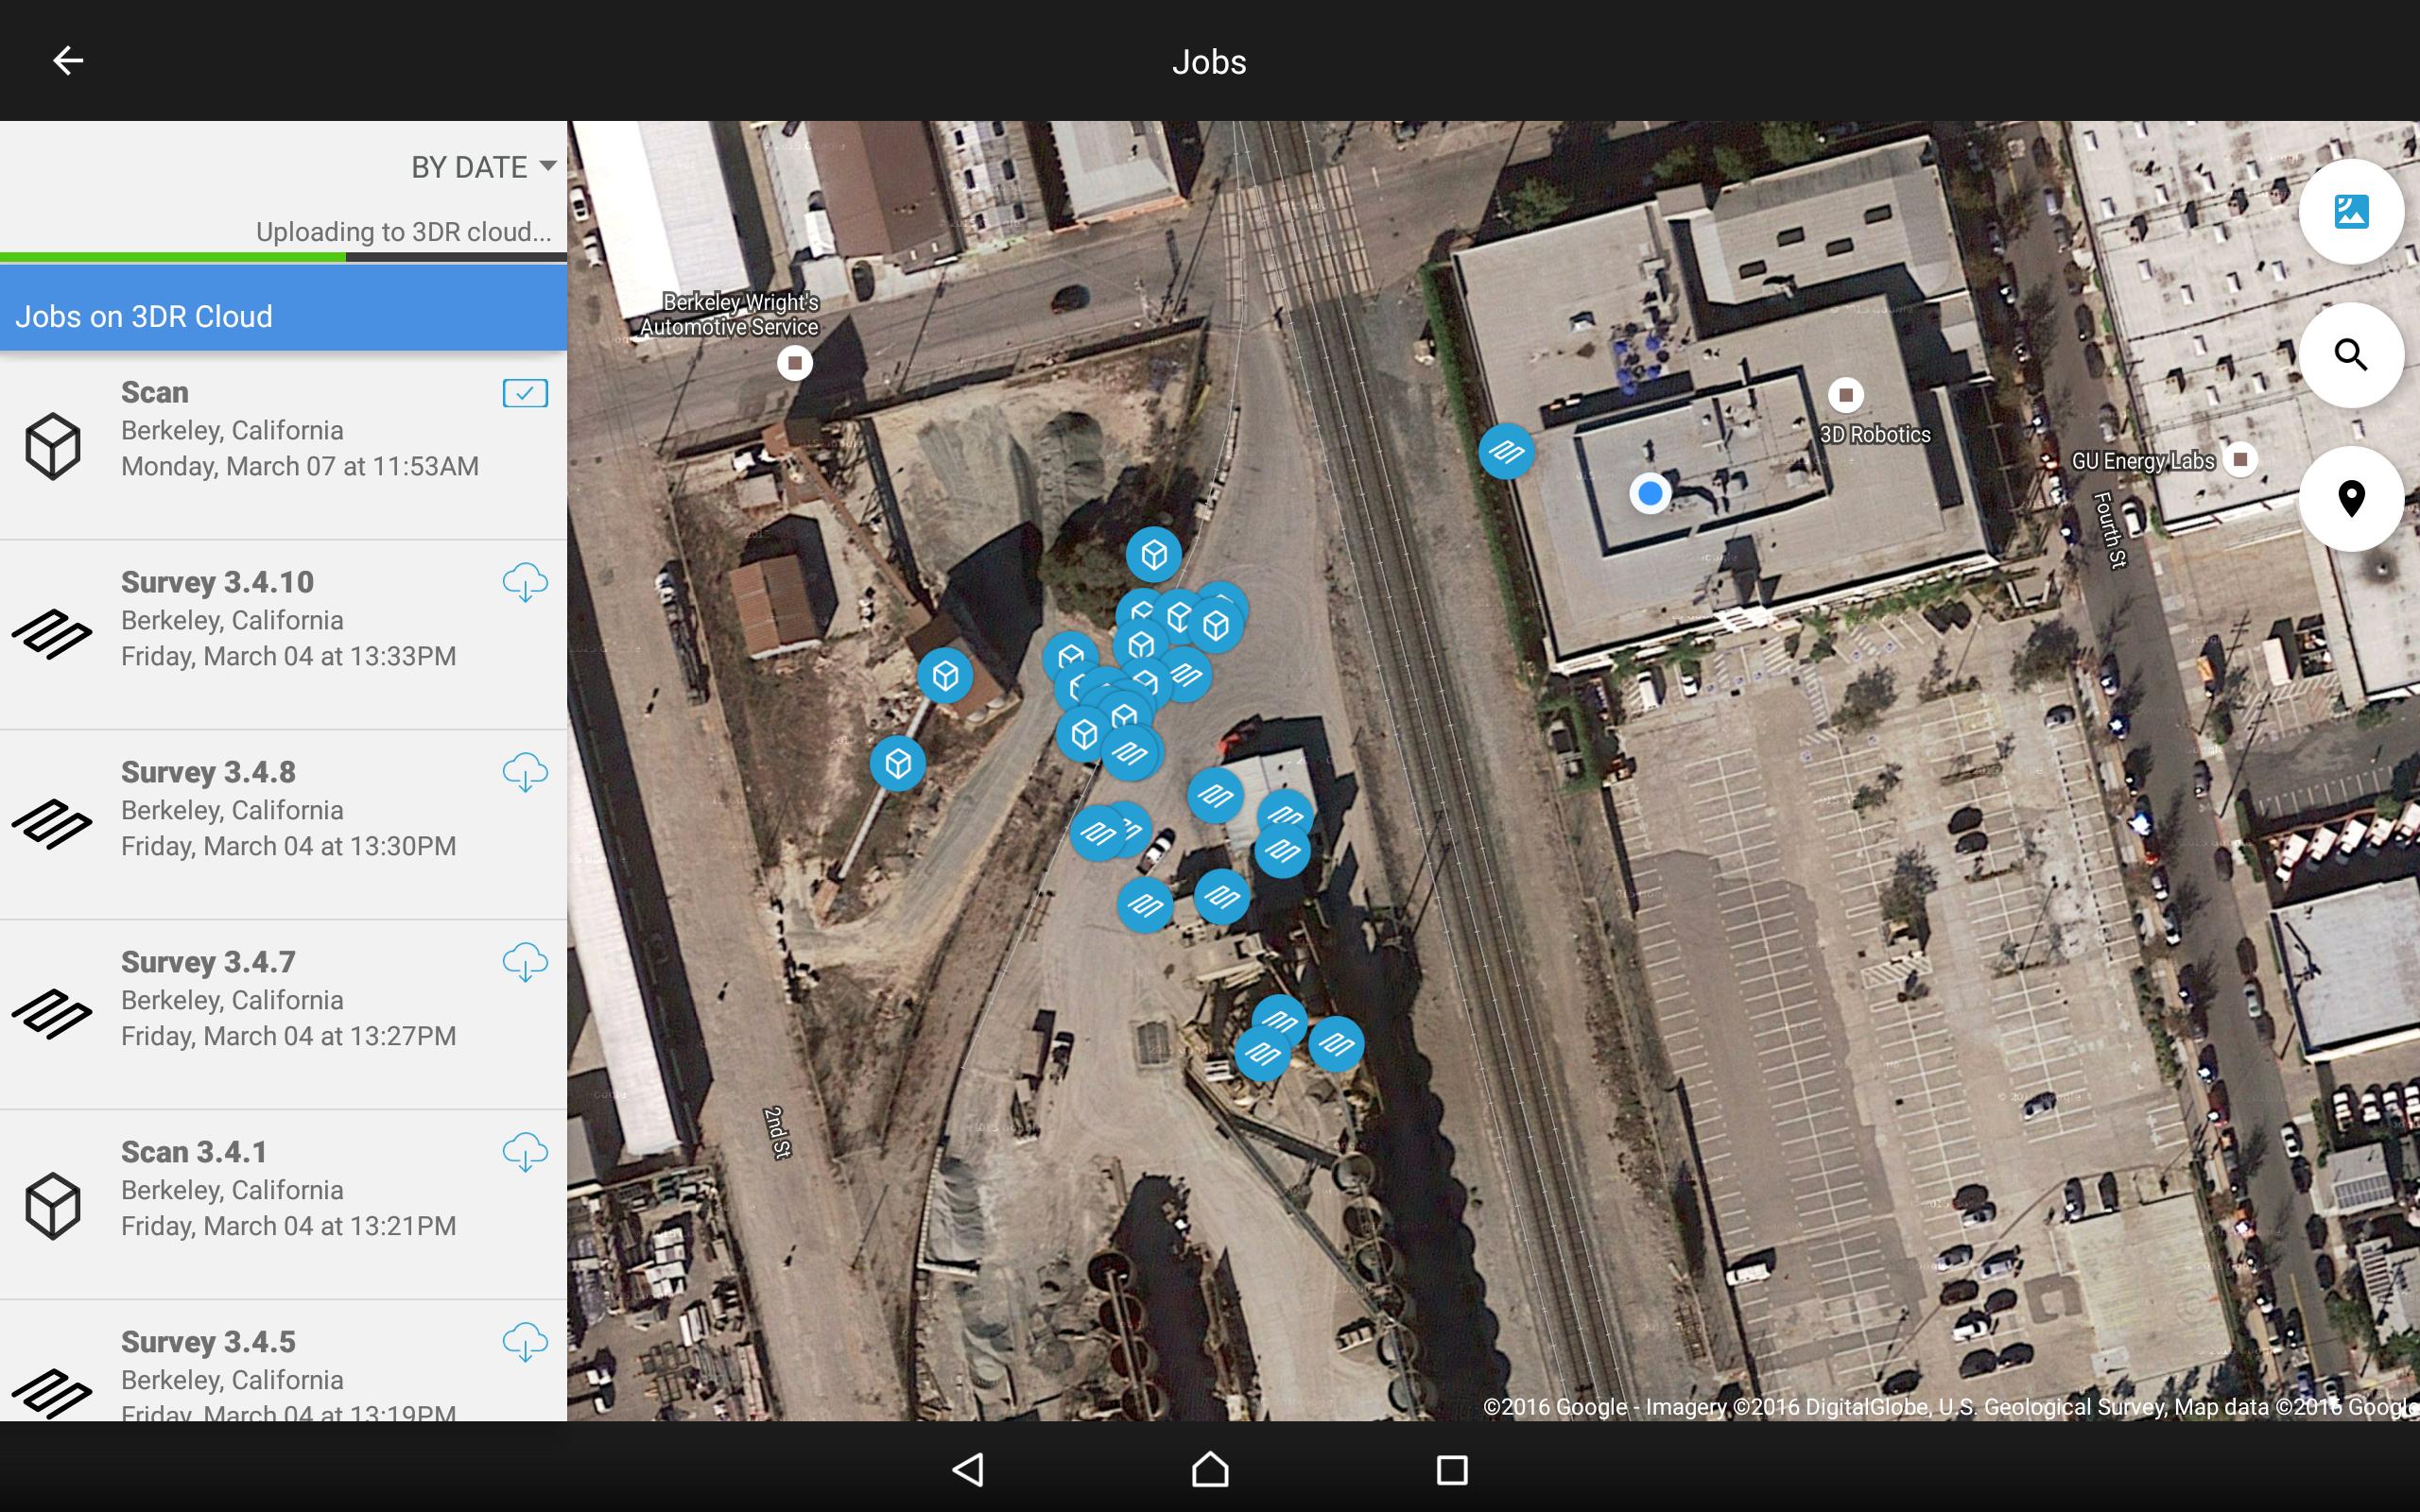The width and height of the screenshot is (2420, 1512).
Task: Go back using the top-left arrow
Action: (x=67, y=61)
